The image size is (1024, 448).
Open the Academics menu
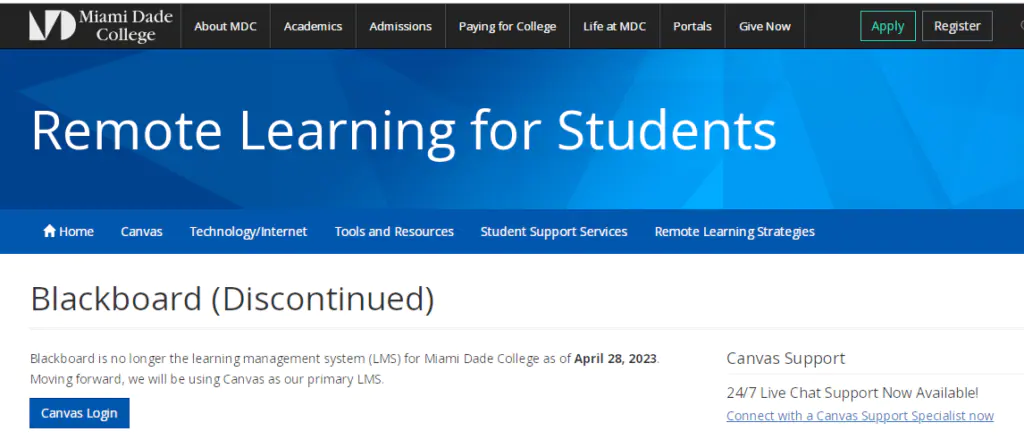click(x=313, y=26)
